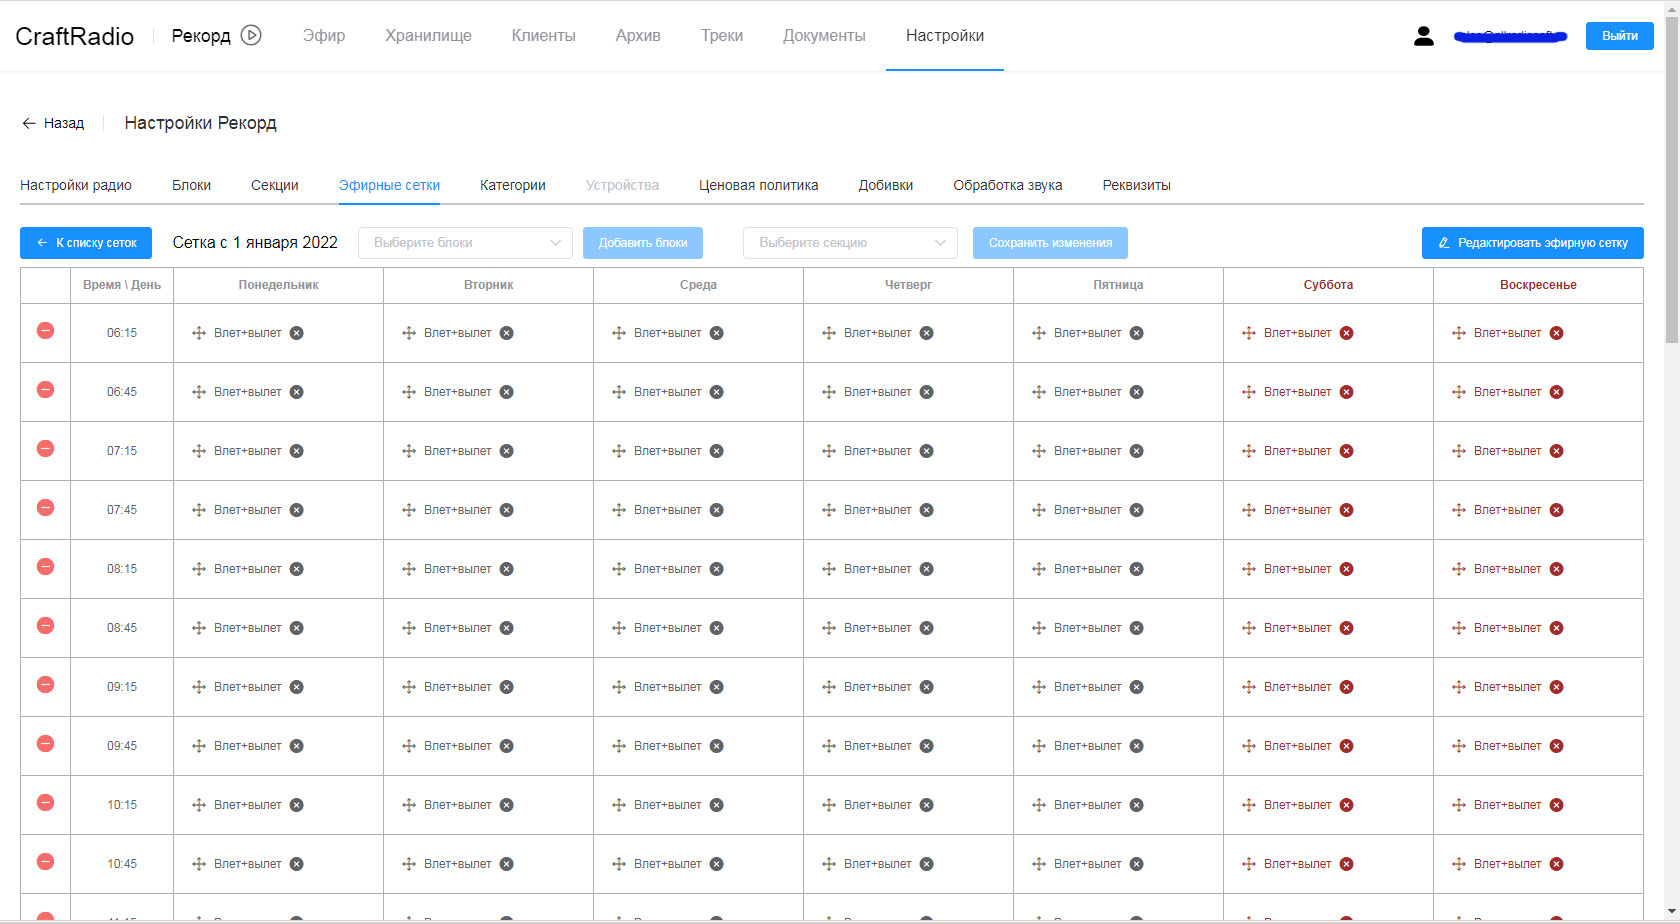Remove Thursday 08:45 Влет+вылет block
The width and height of the screenshot is (1680, 924).
coord(927,628)
